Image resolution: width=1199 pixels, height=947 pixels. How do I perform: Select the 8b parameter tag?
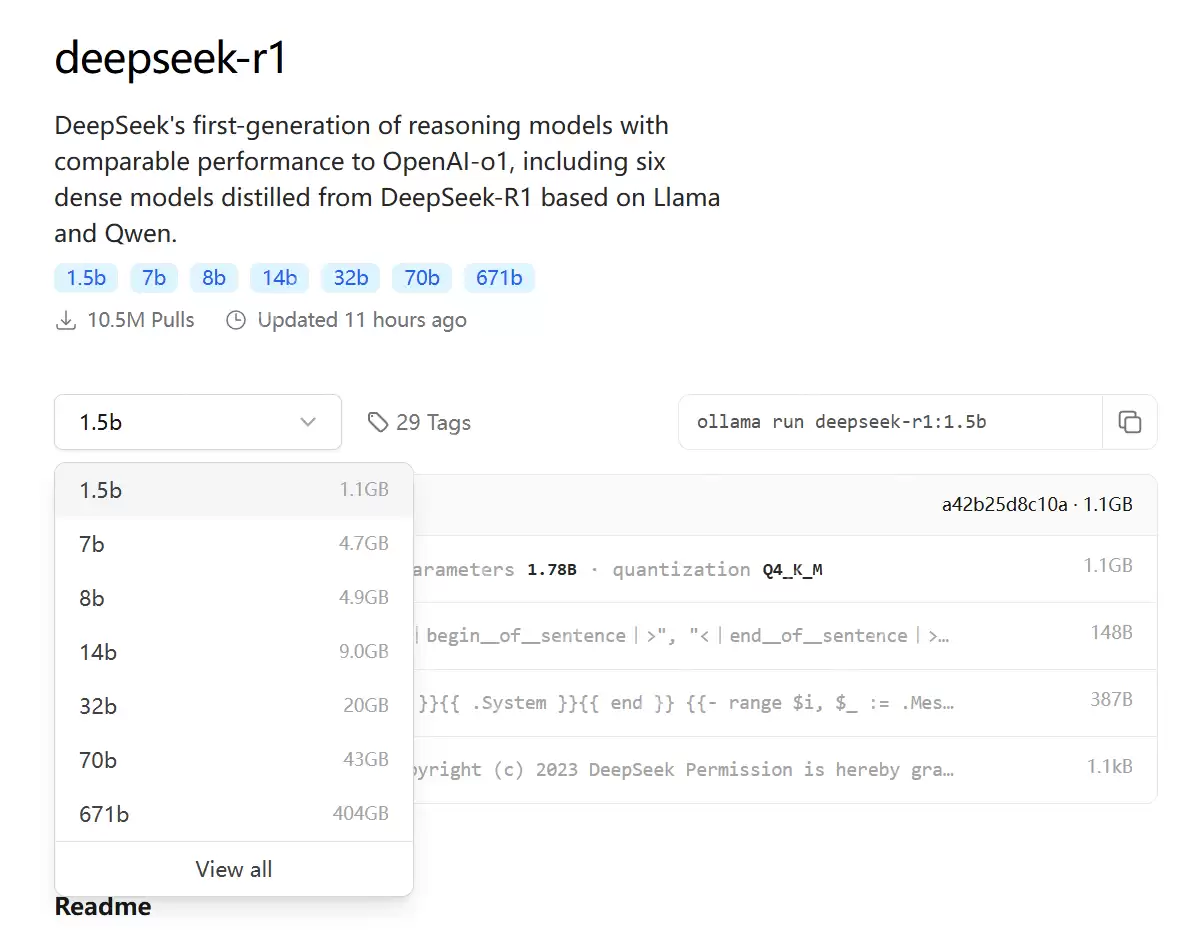tap(213, 278)
